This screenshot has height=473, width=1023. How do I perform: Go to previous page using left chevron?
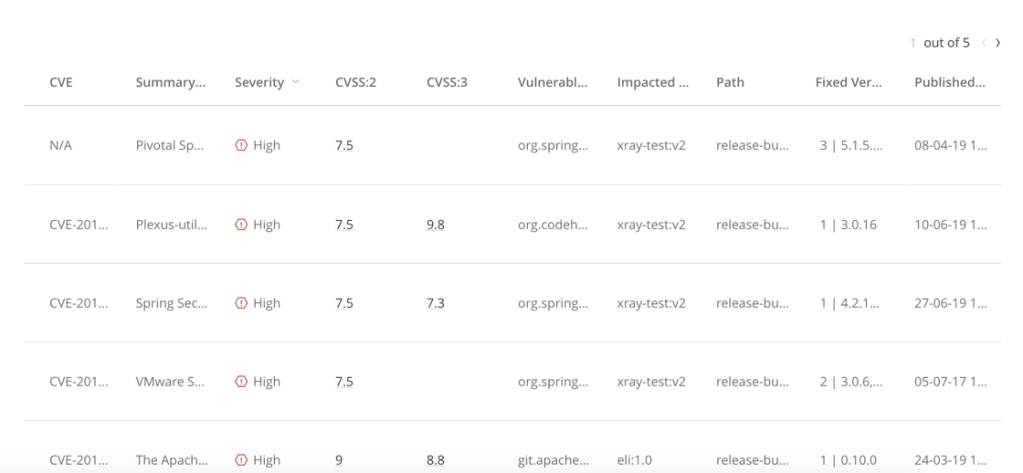pos(984,43)
